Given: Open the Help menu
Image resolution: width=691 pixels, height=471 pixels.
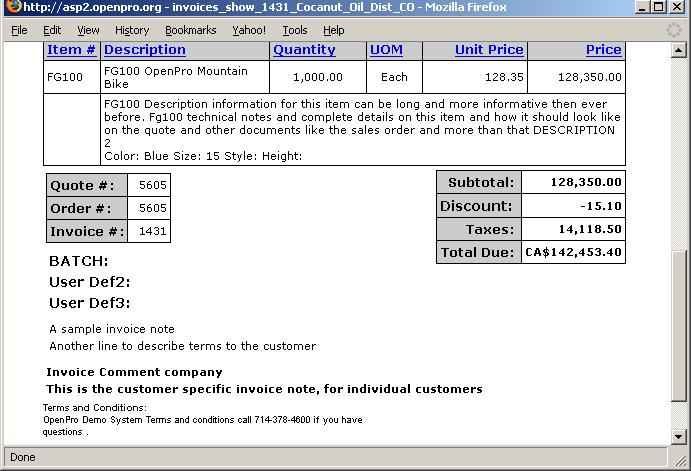Looking at the screenshot, I should [334, 30].
